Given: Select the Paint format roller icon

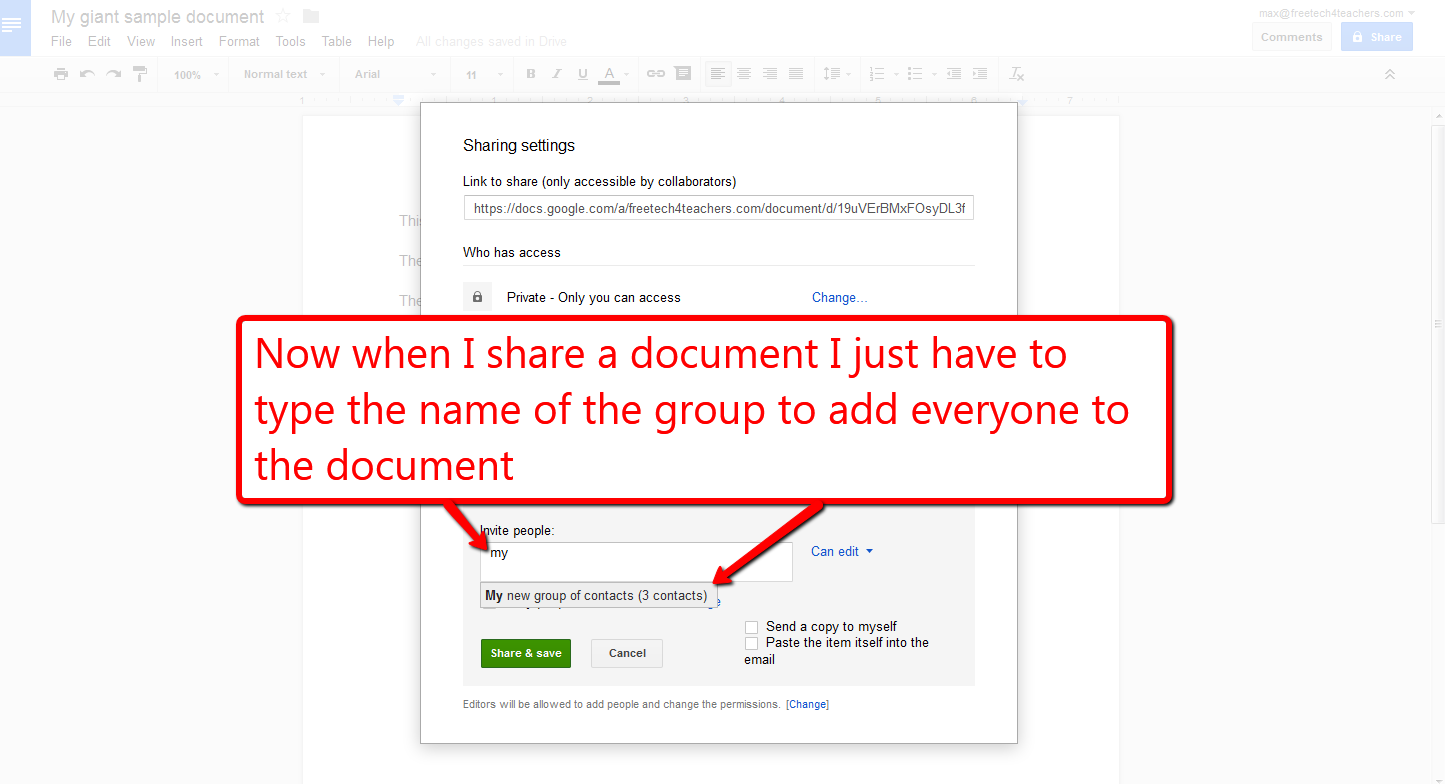Looking at the screenshot, I should [x=140, y=74].
